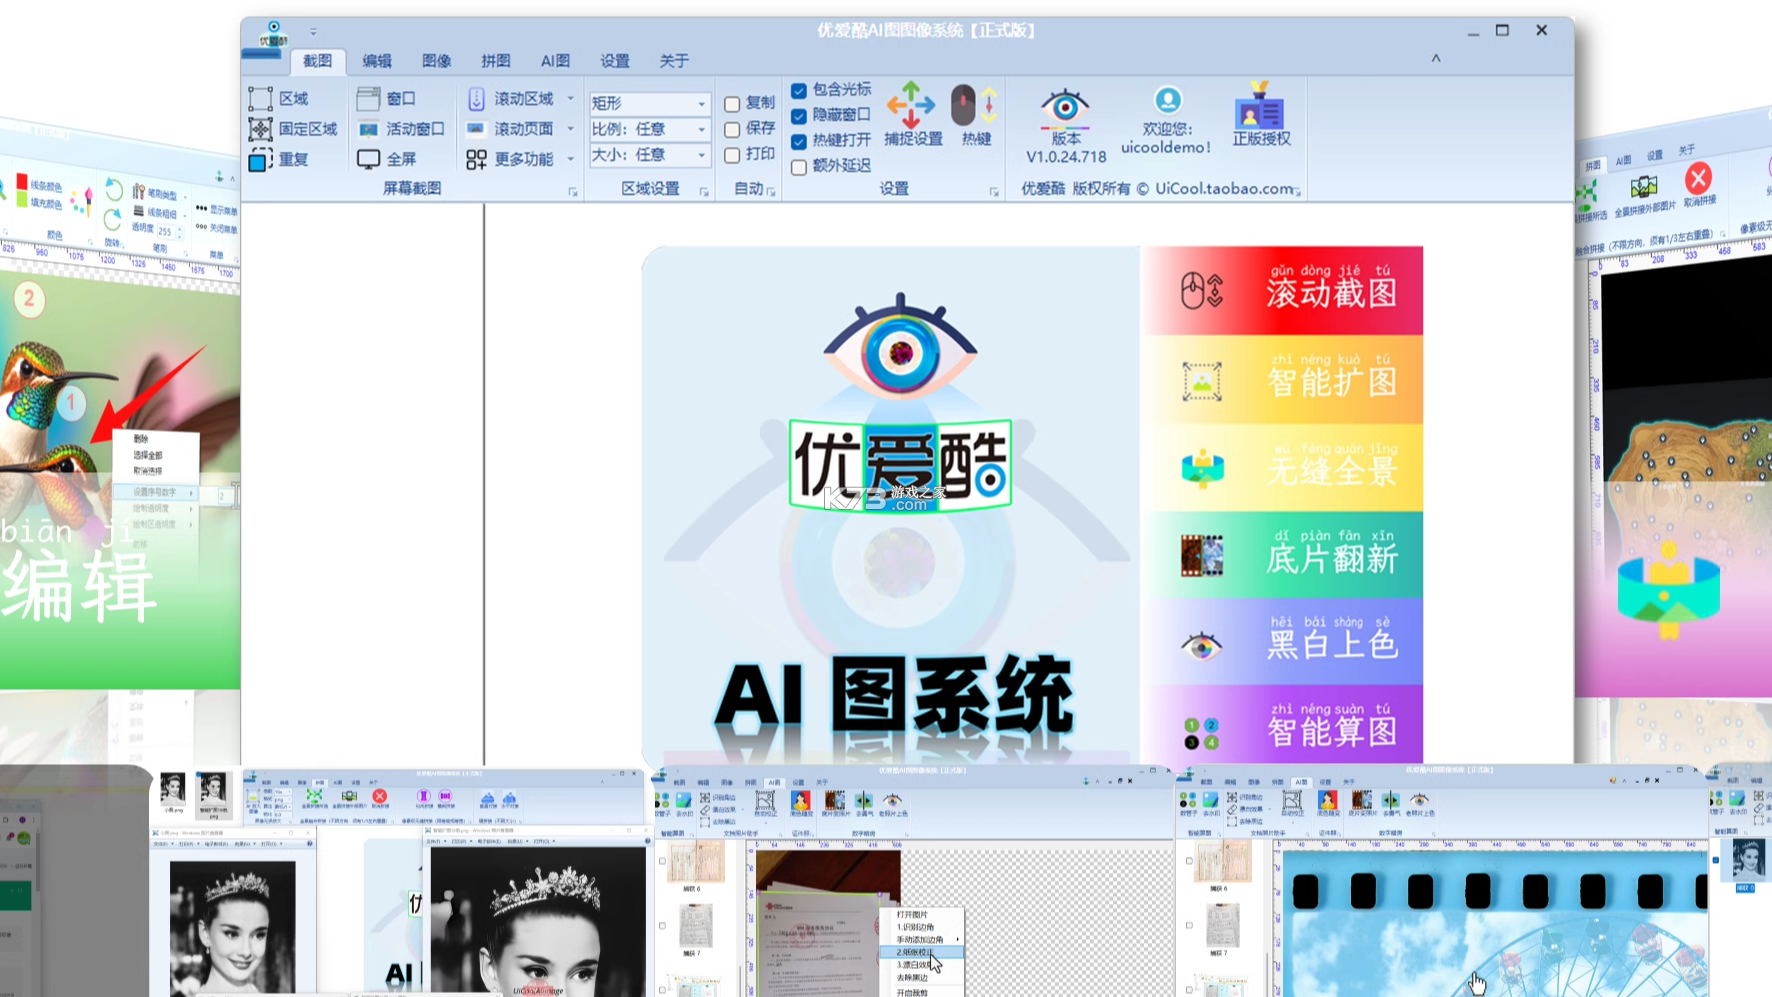Open 正版授权 license authorization
1772x997 pixels.
[1260, 114]
